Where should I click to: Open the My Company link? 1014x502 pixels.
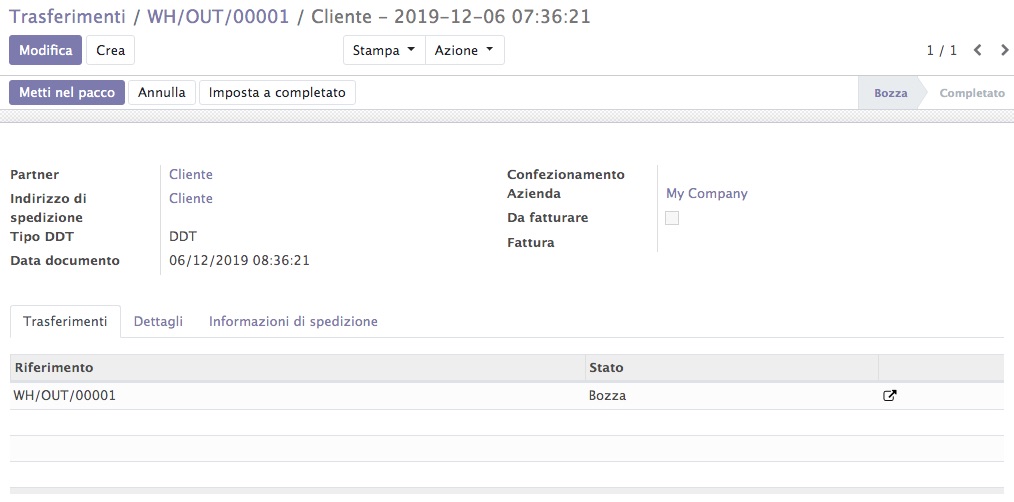pyautogui.click(x=707, y=193)
